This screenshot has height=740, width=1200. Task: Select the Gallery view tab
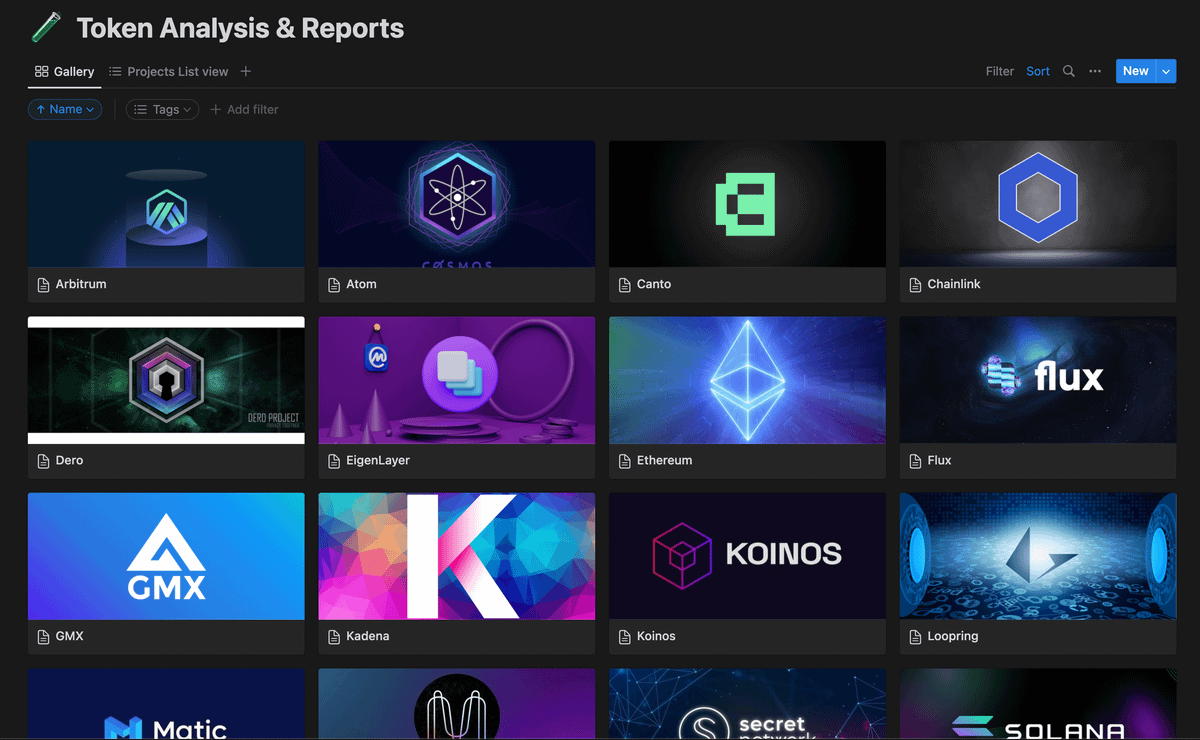pos(65,71)
